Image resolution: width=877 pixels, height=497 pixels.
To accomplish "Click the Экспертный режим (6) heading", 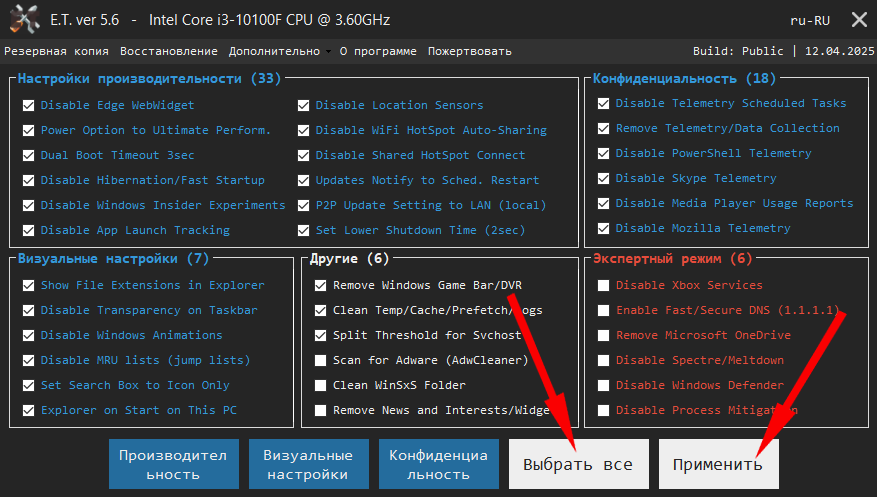I will coord(673,259).
